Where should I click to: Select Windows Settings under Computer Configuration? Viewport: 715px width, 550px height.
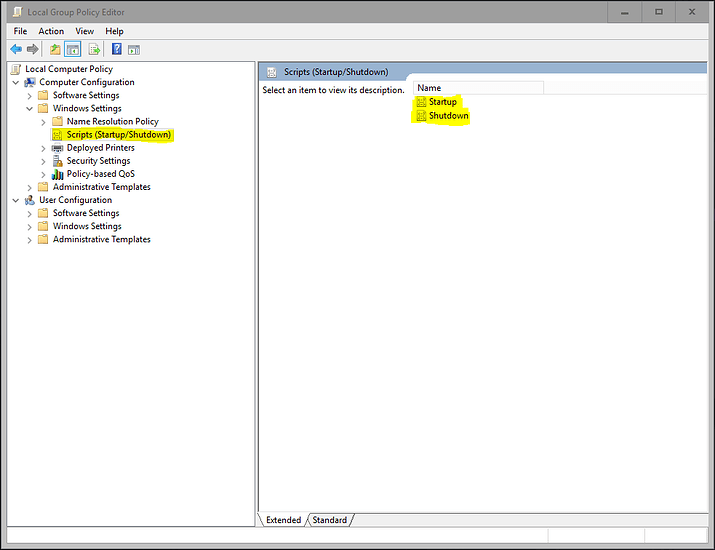pos(87,109)
